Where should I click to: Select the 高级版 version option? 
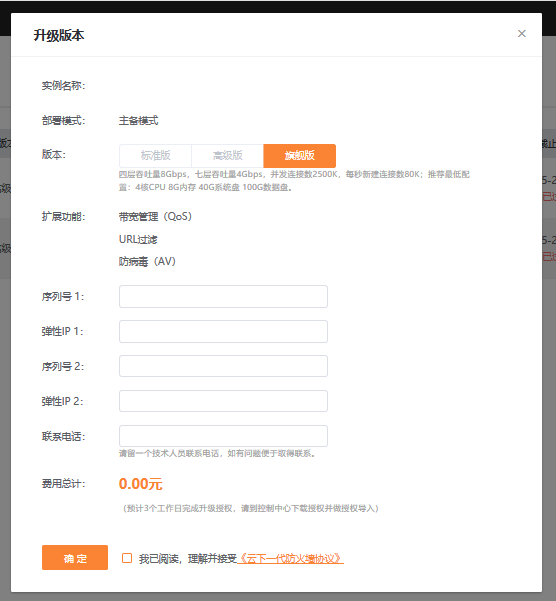tap(228, 156)
